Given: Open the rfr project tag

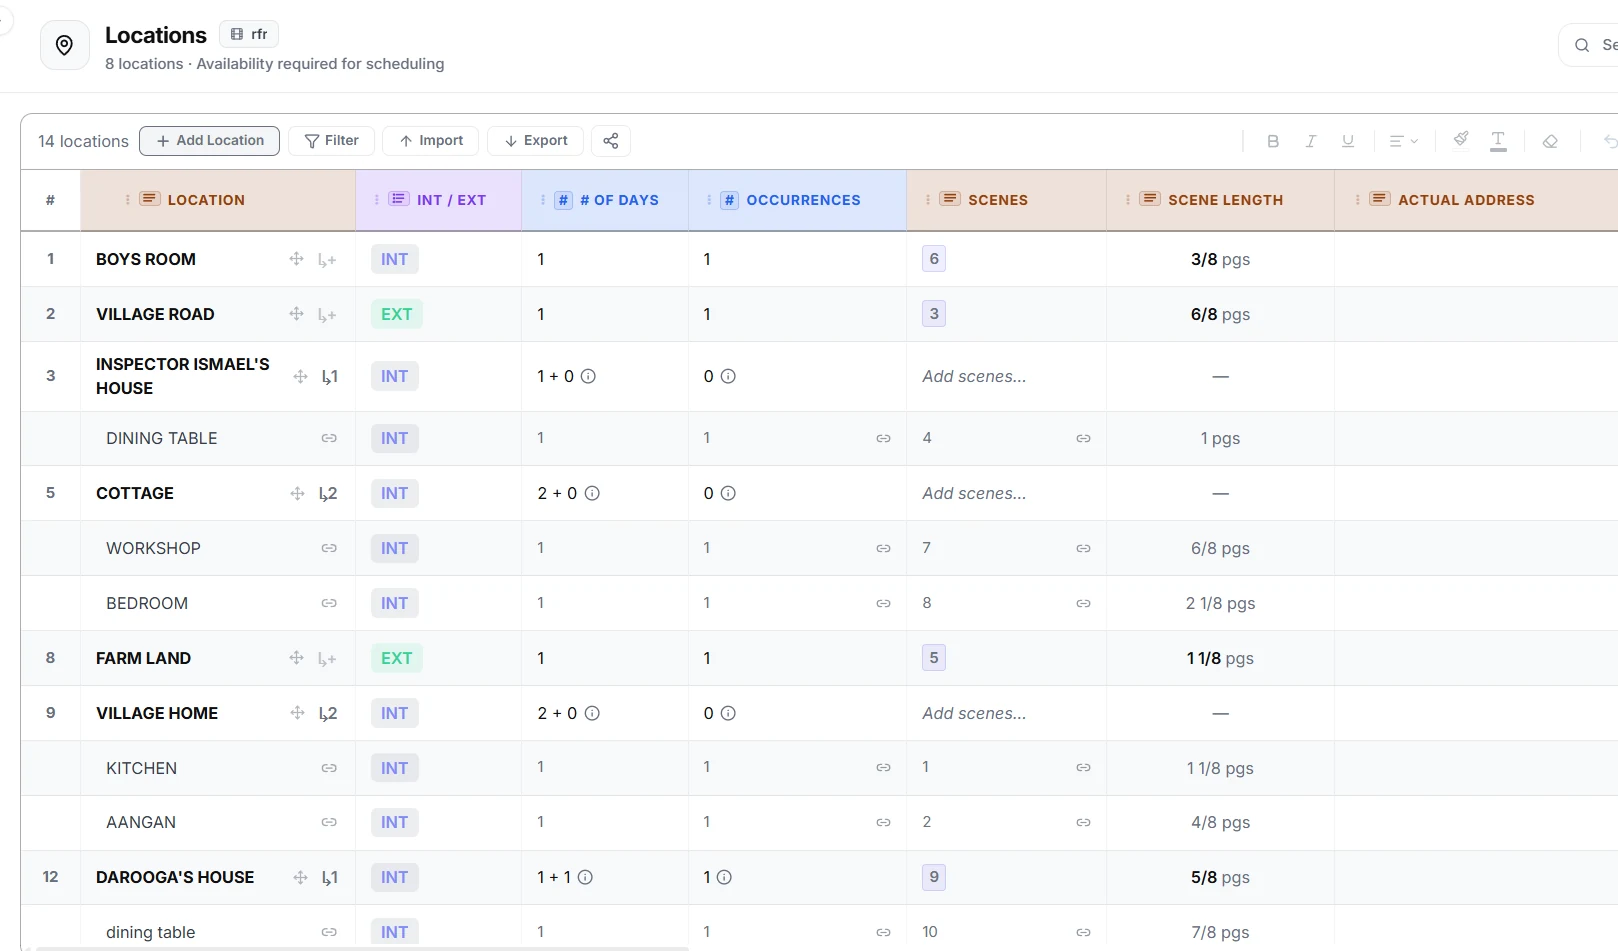Looking at the screenshot, I should [249, 34].
